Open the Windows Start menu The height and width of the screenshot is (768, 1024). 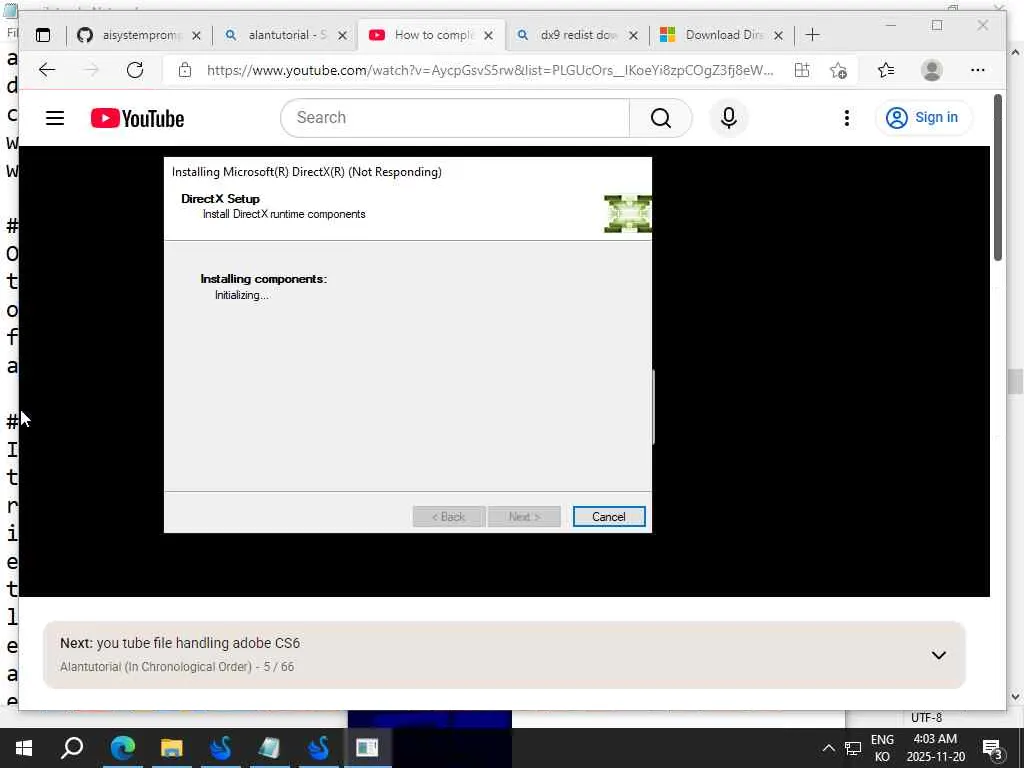pos(24,748)
